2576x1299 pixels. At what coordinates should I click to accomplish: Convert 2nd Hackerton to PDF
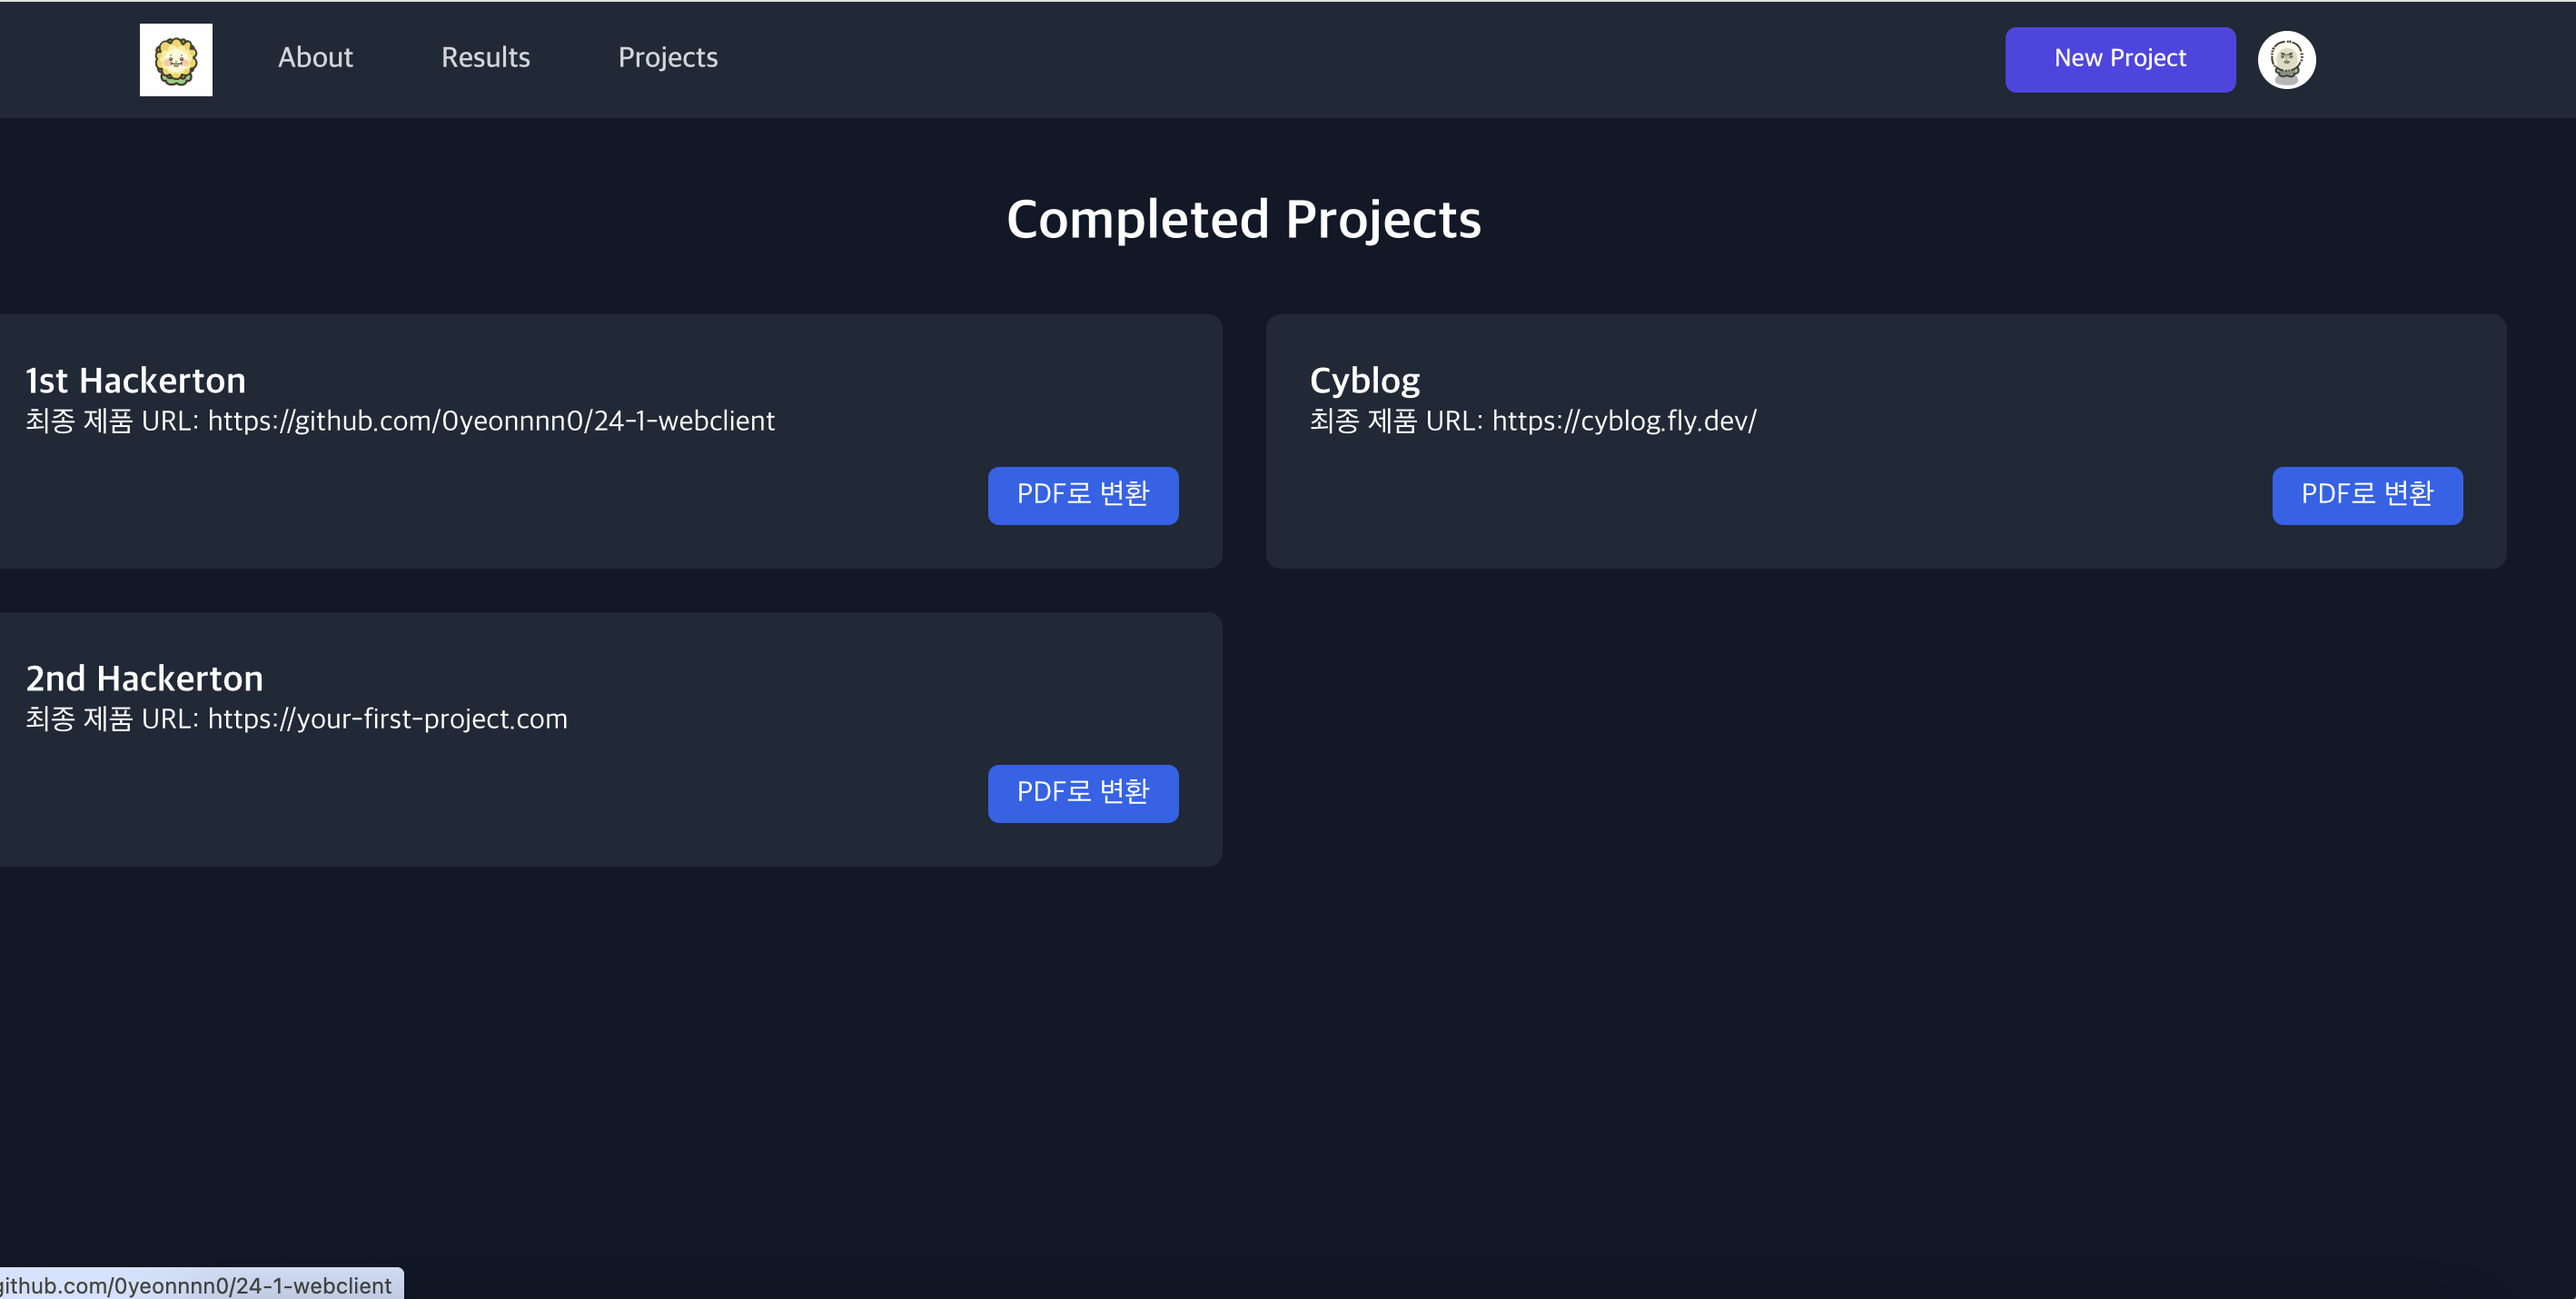[1082, 793]
